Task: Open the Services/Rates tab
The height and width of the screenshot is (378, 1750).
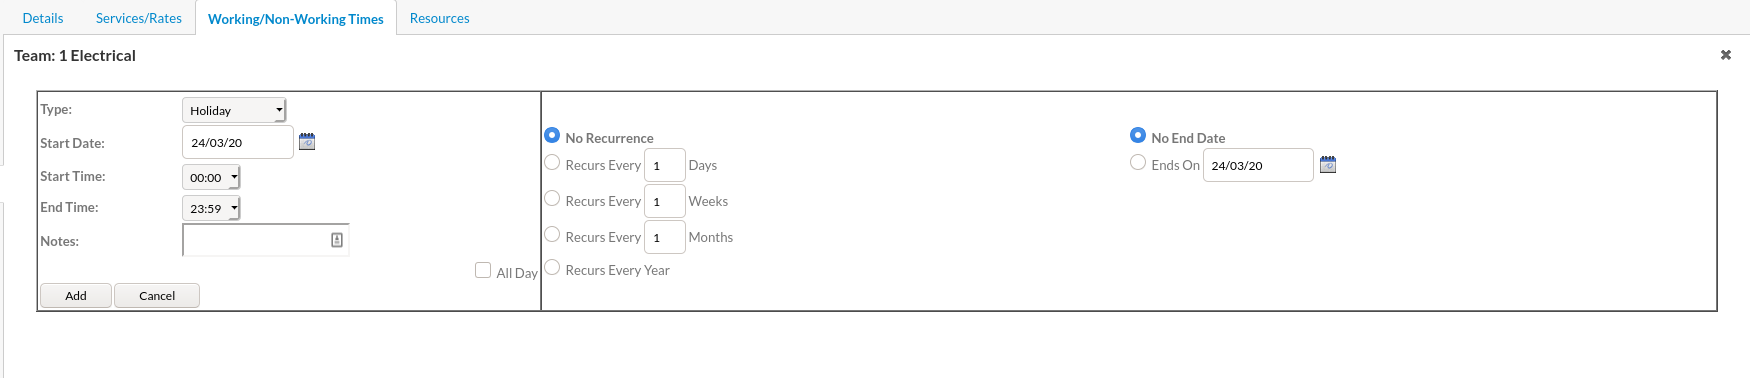Action: tap(139, 18)
